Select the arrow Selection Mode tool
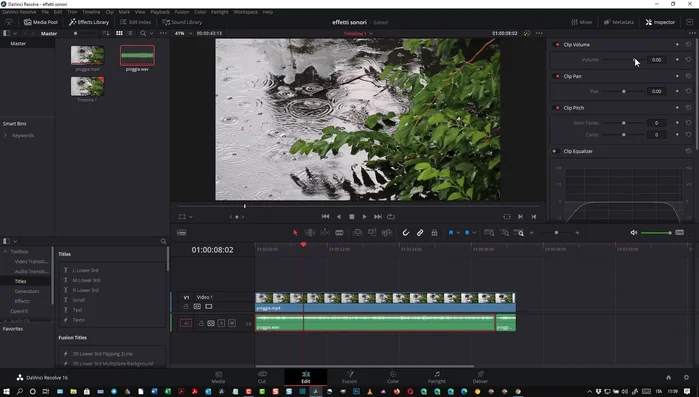This screenshot has height=397, width=699. click(295, 233)
